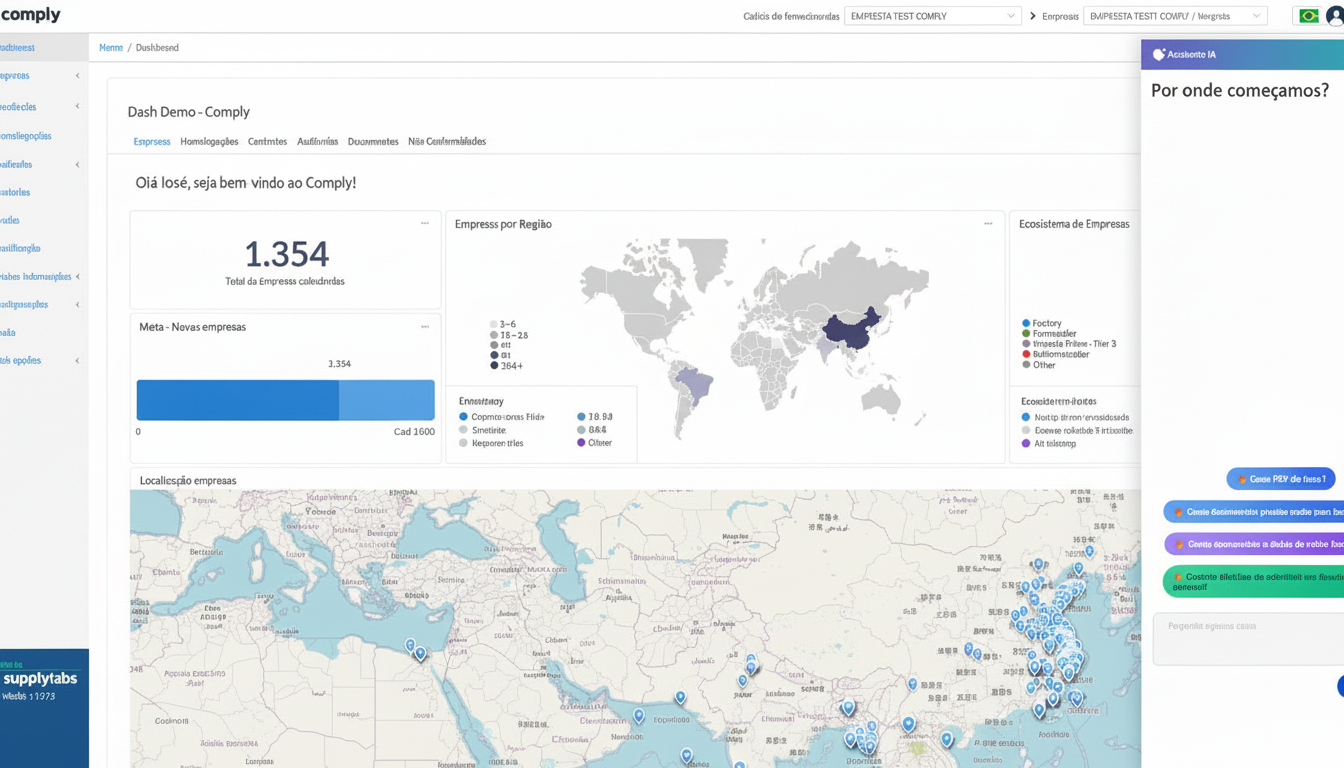Image resolution: width=1344 pixels, height=768 pixels.
Task: Open options menu on Meta - Novas empresas card
Action: click(425, 327)
